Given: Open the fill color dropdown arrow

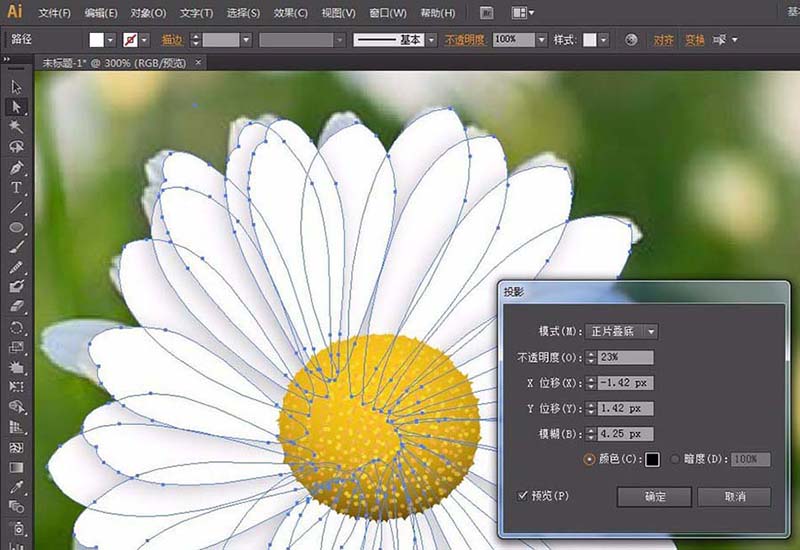Looking at the screenshot, I should pos(110,40).
